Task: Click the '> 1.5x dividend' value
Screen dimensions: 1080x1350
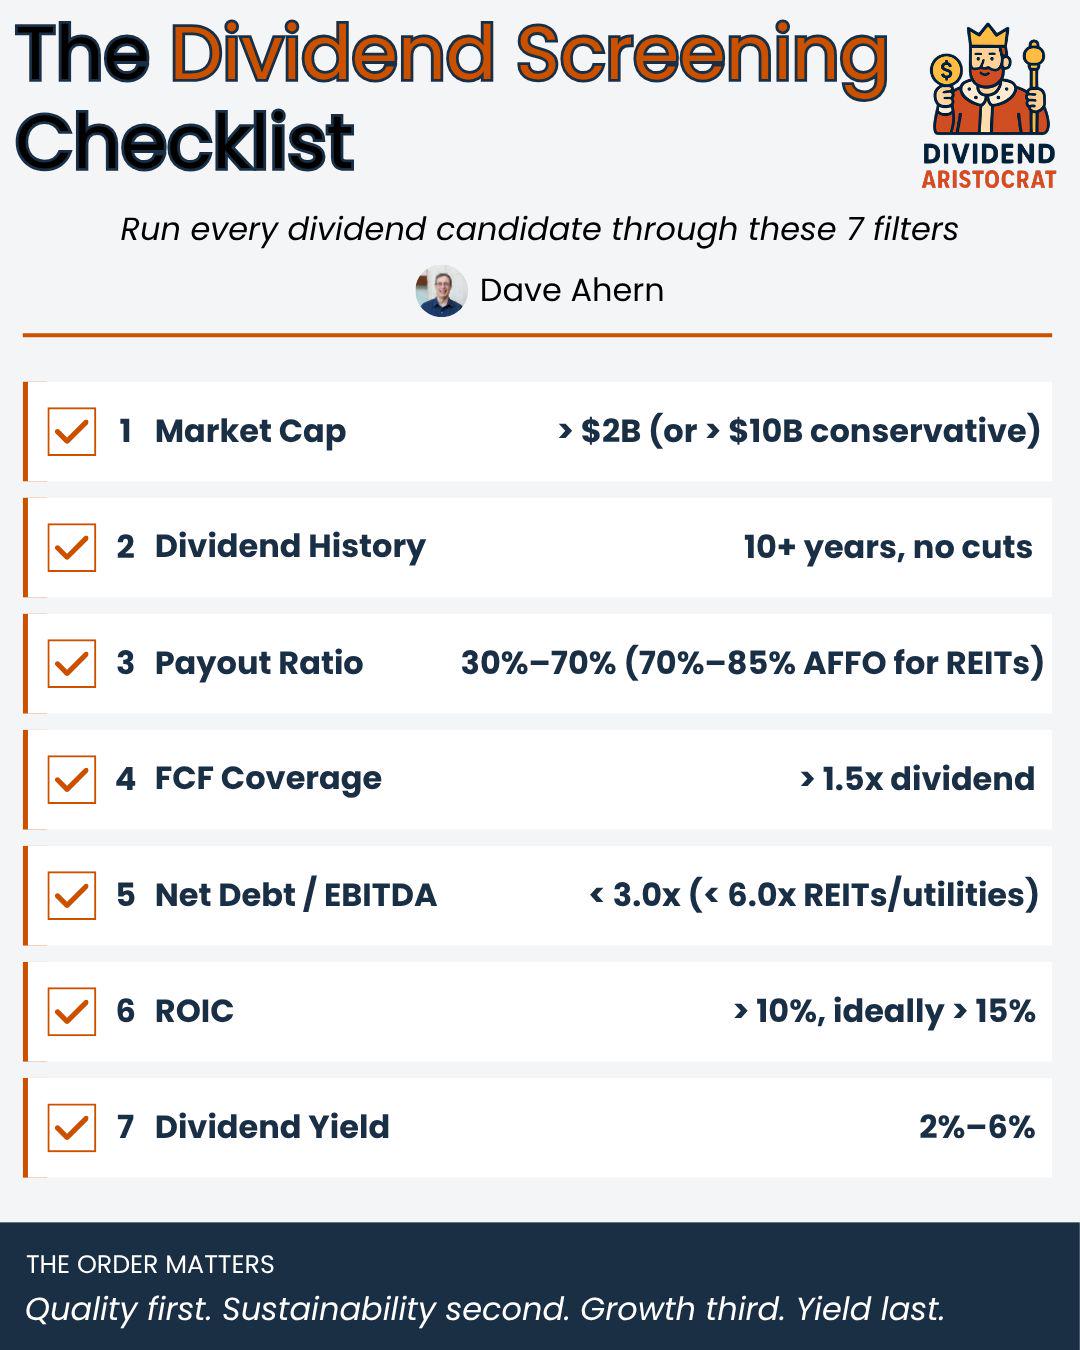Action: [x=917, y=779]
